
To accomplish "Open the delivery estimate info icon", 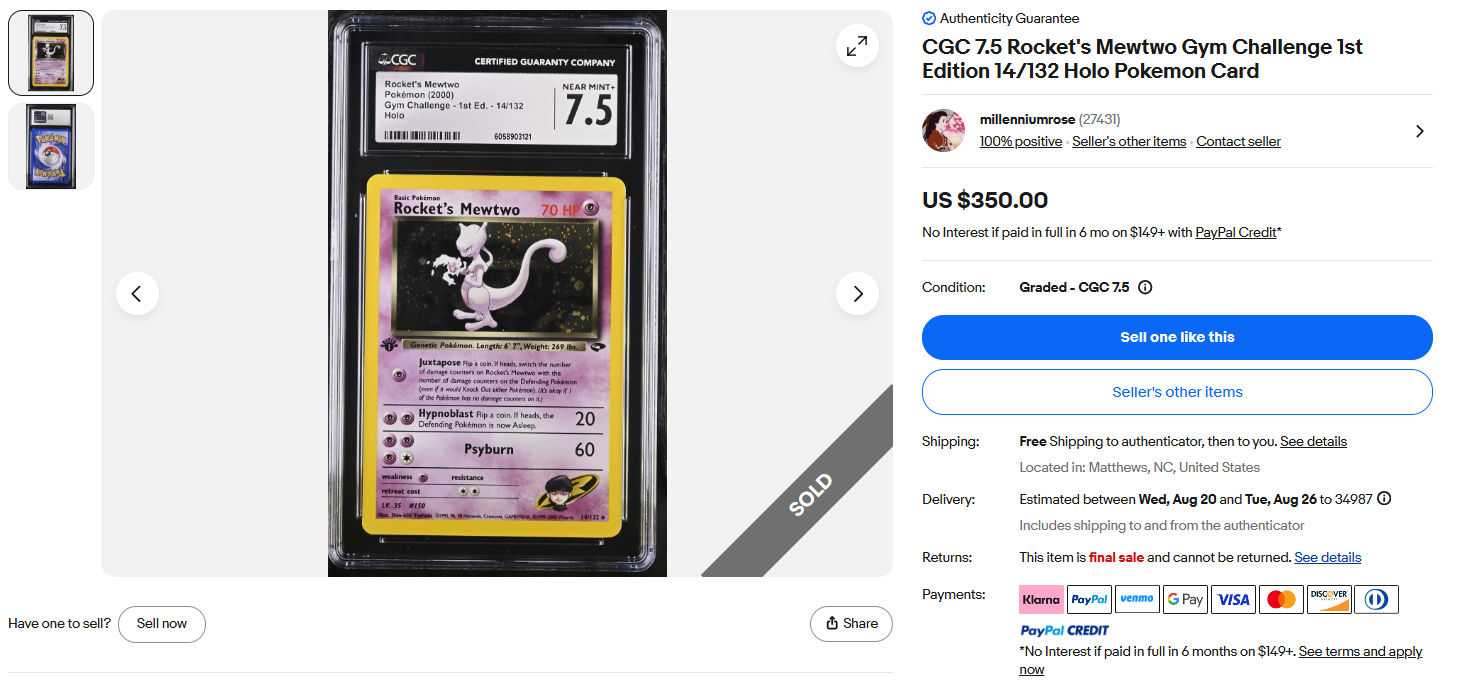I will (x=1384, y=499).
